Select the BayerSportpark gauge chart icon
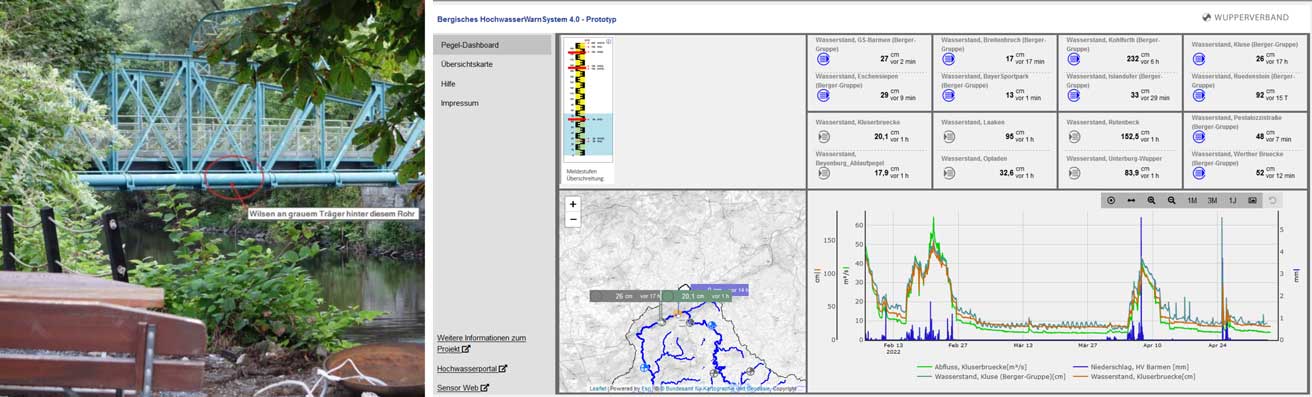Viewport: 1312px width, 397px height. (948, 96)
